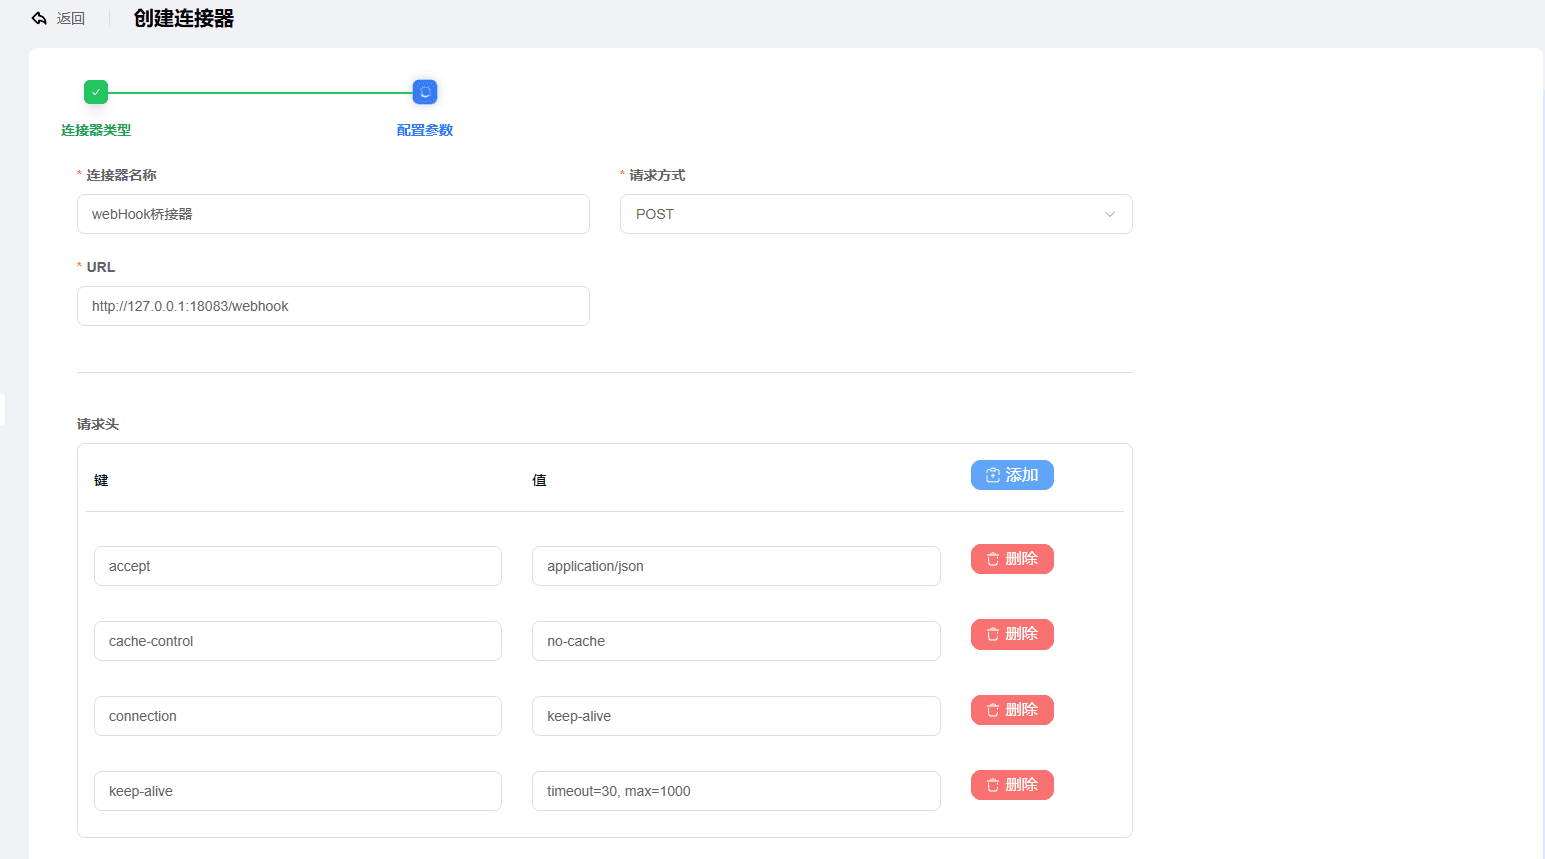This screenshot has width=1545, height=859.
Task: Click the 创建连接器 page title
Action: pos(184,19)
